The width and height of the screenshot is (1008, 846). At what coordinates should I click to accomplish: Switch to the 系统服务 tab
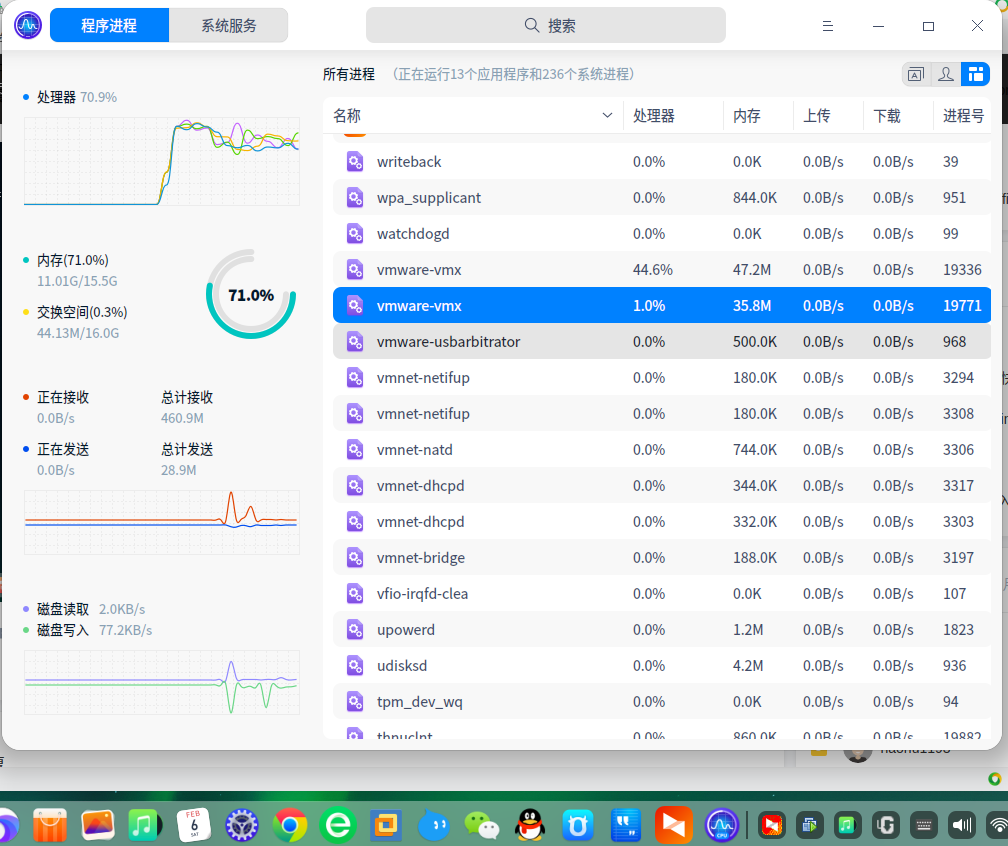click(229, 26)
